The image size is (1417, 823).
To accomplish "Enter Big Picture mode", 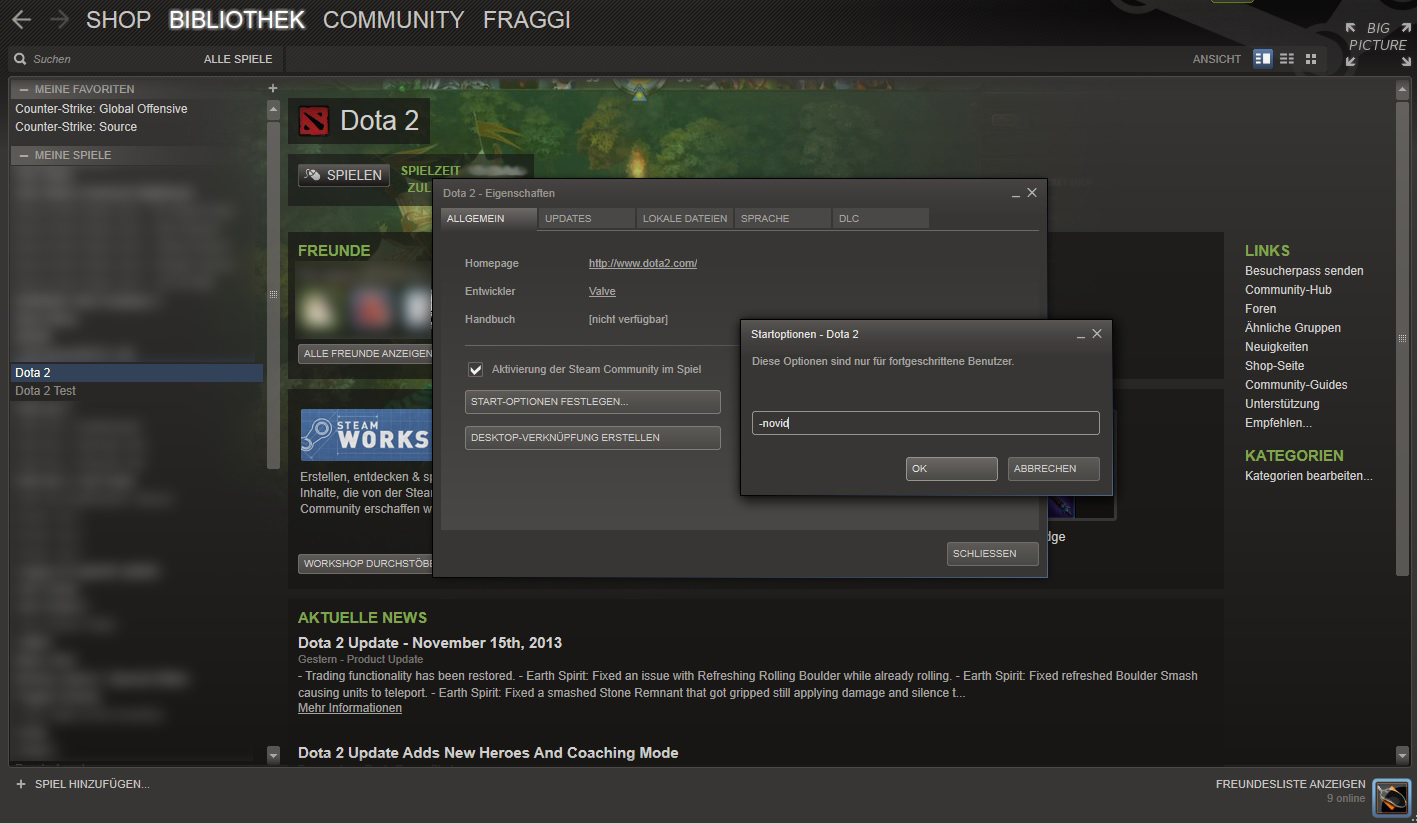I will click(x=1377, y=44).
